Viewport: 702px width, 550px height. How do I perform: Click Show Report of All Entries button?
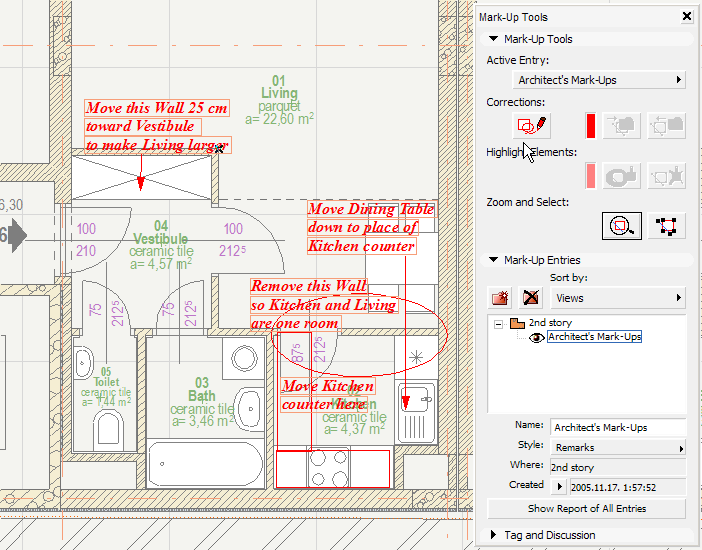pos(586,509)
